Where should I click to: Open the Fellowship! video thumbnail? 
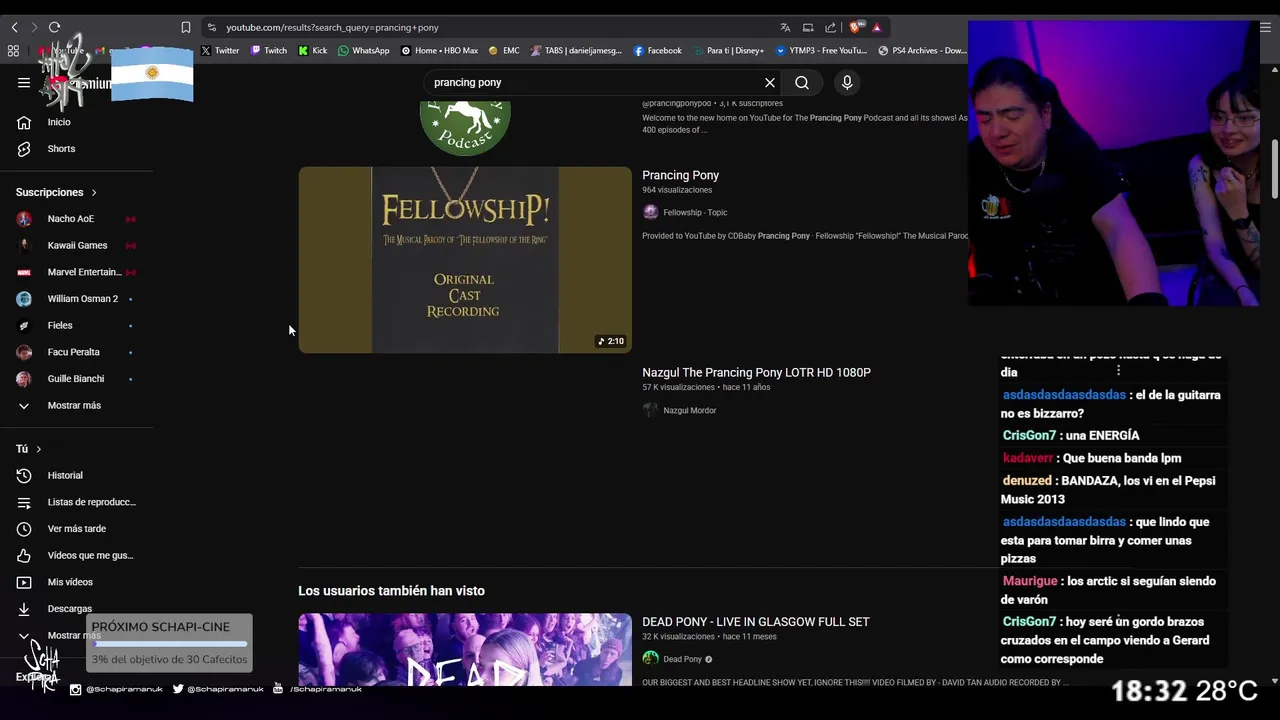[x=465, y=260]
